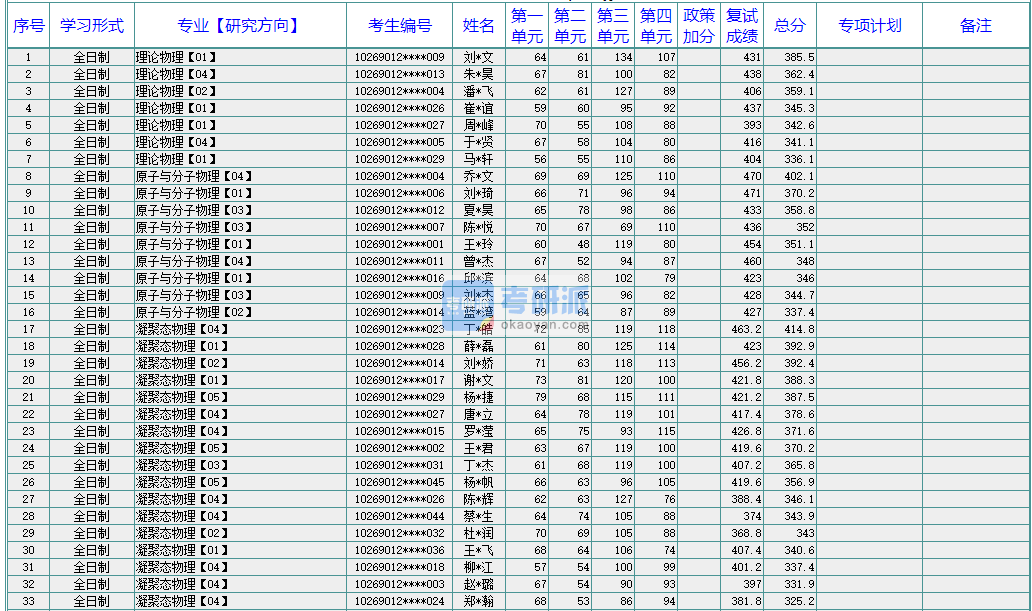This screenshot has width=1032, height=611.
Task: Select 刘*文 in the first name cell
Action: (x=479, y=56)
